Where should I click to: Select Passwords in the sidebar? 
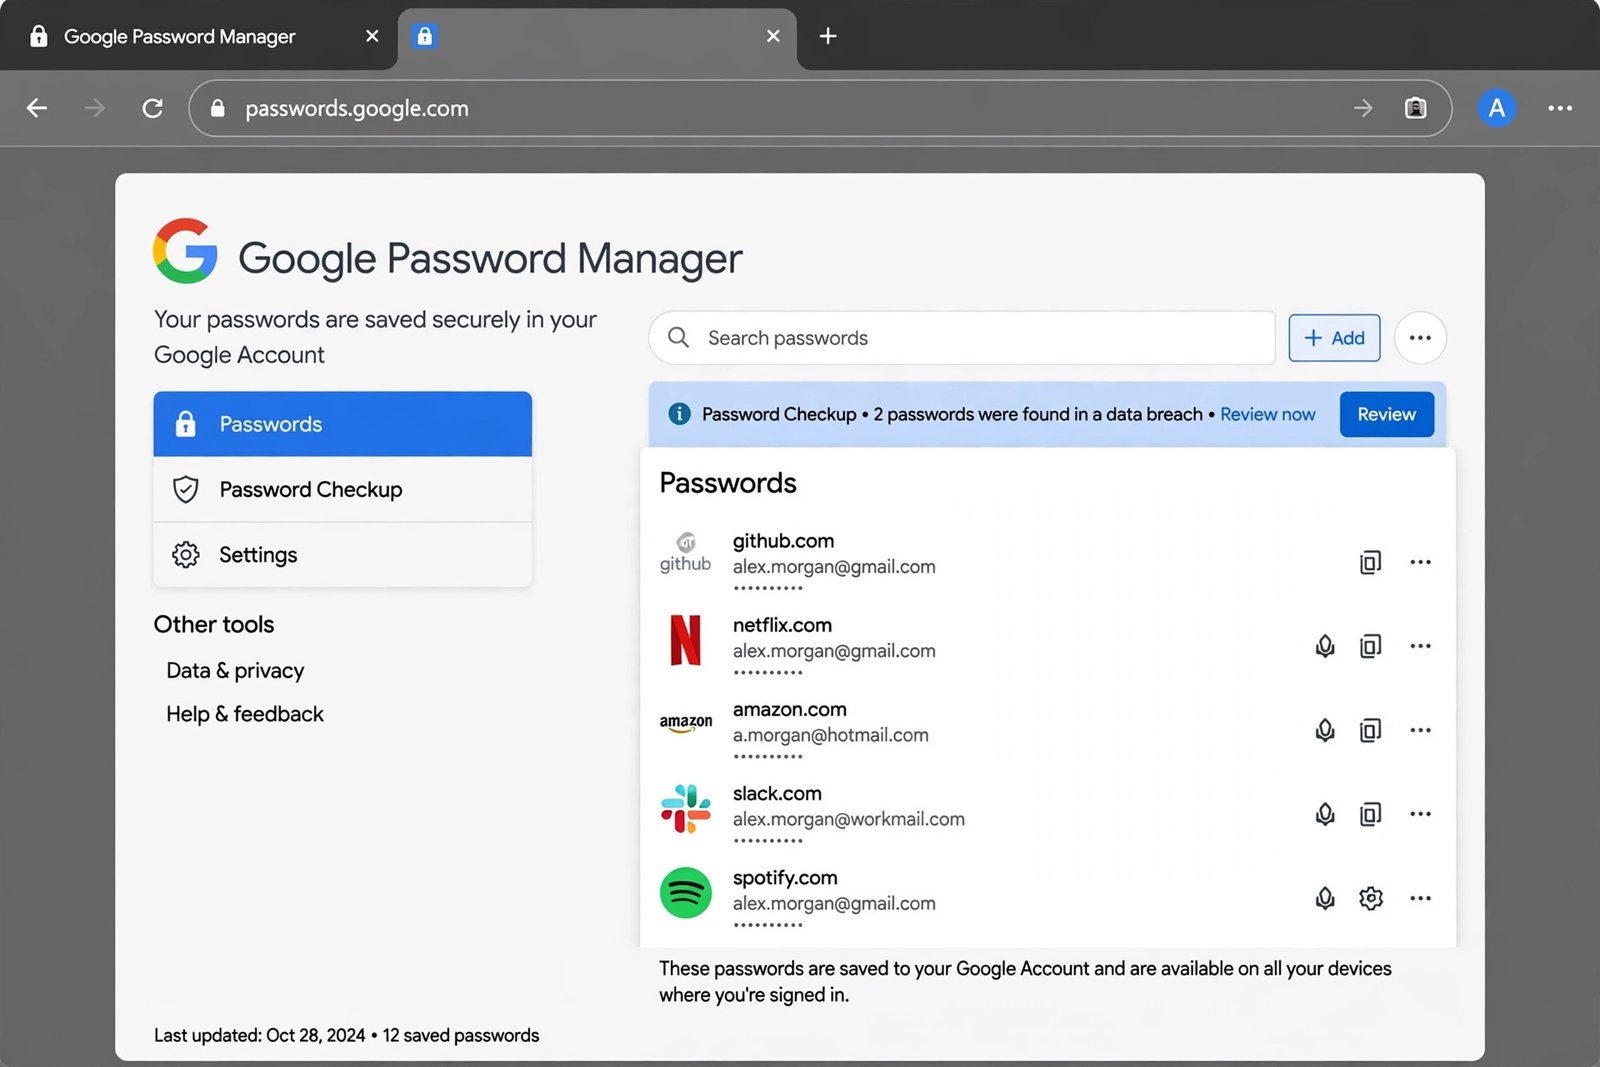point(342,424)
